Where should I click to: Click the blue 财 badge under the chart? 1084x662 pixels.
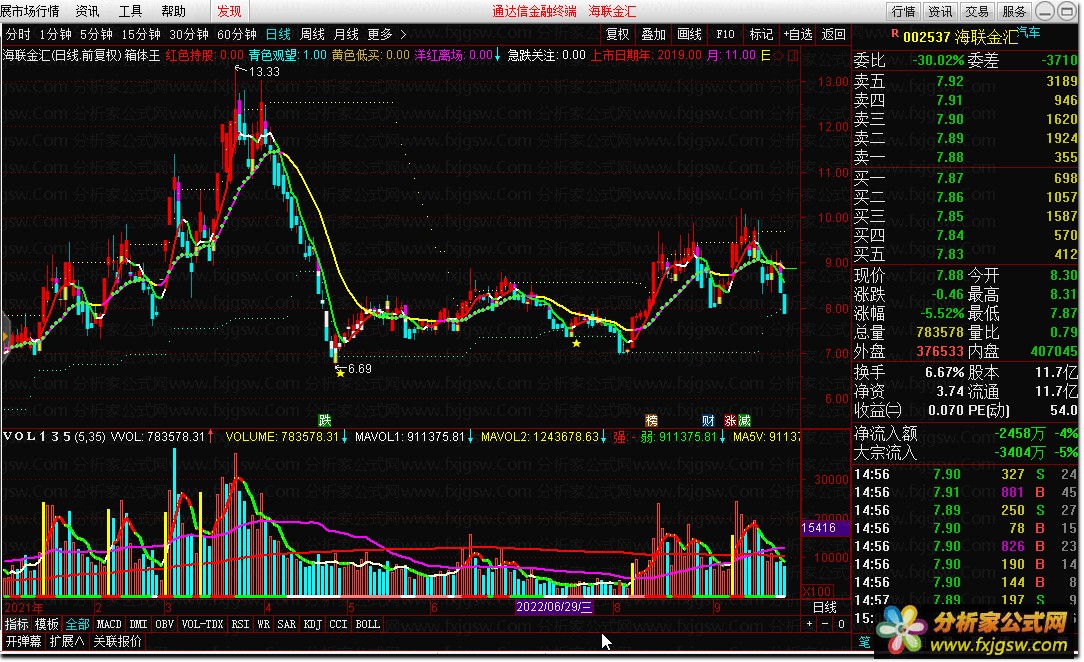(x=708, y=420)
